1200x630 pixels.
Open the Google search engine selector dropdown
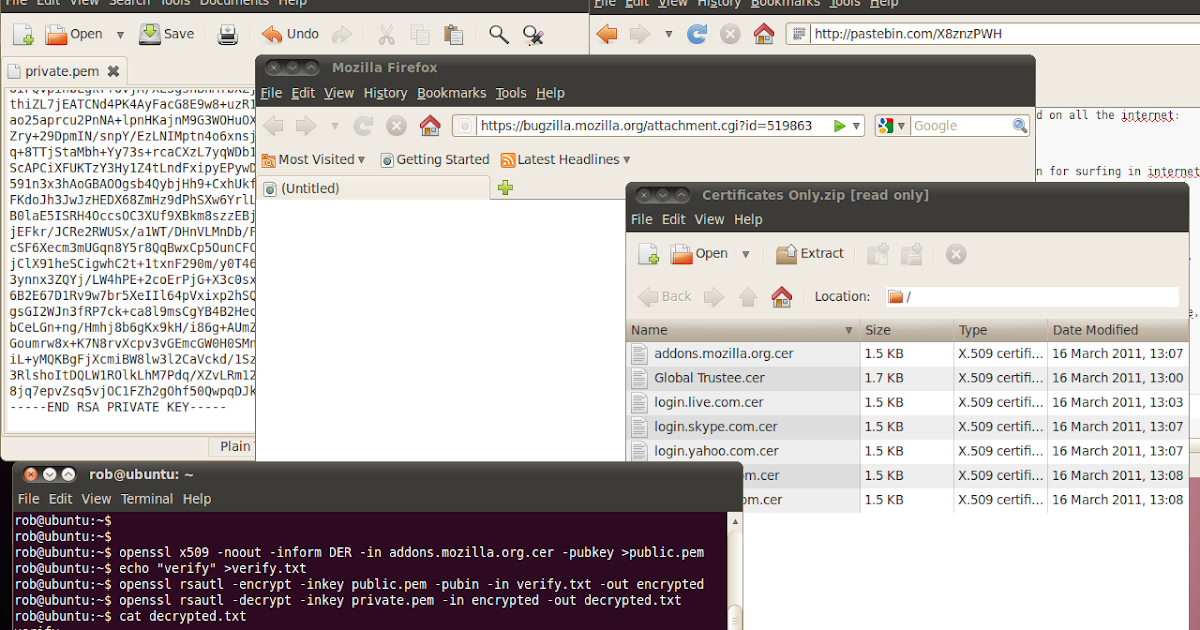point(892,126)
